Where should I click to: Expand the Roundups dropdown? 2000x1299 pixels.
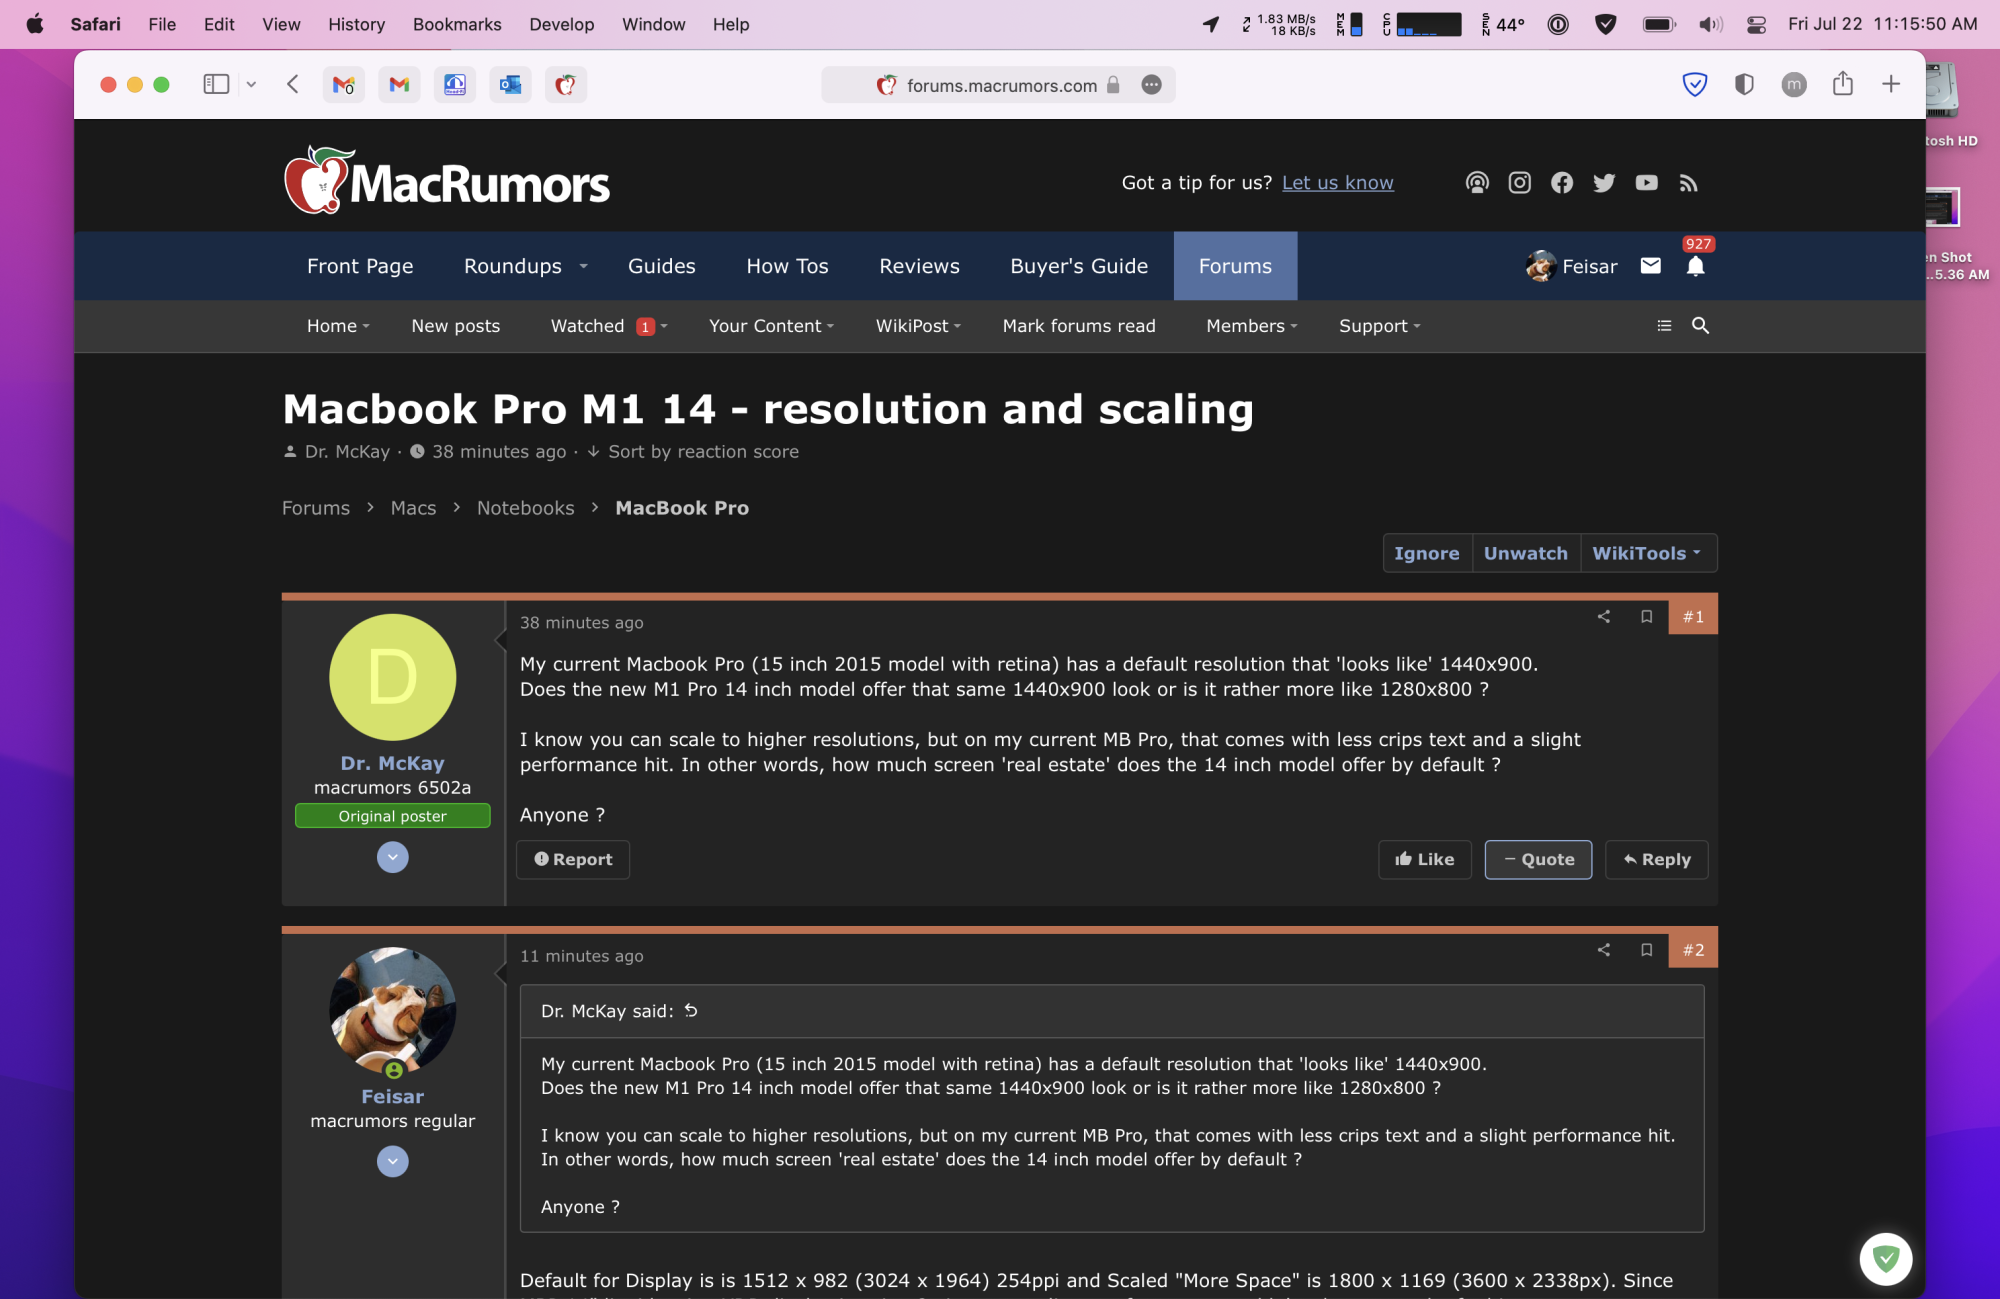click(x=583, y=267)
